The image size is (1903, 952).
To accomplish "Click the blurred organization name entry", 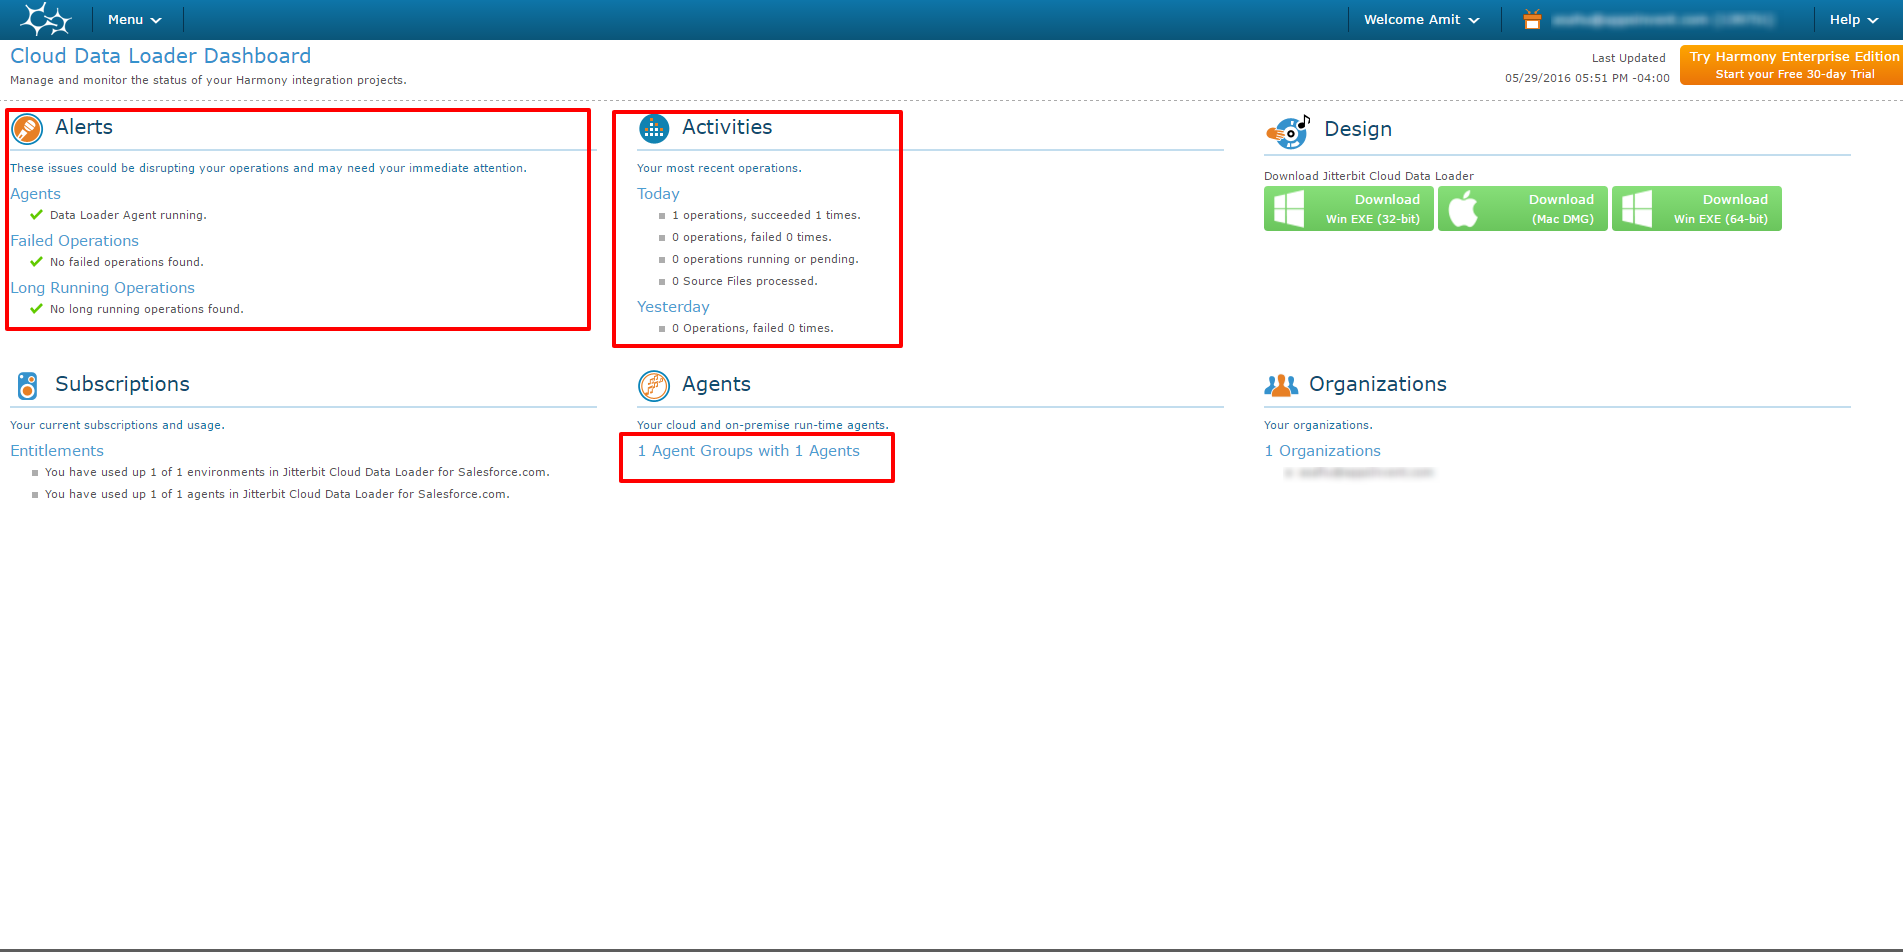I will (1365, 472).
